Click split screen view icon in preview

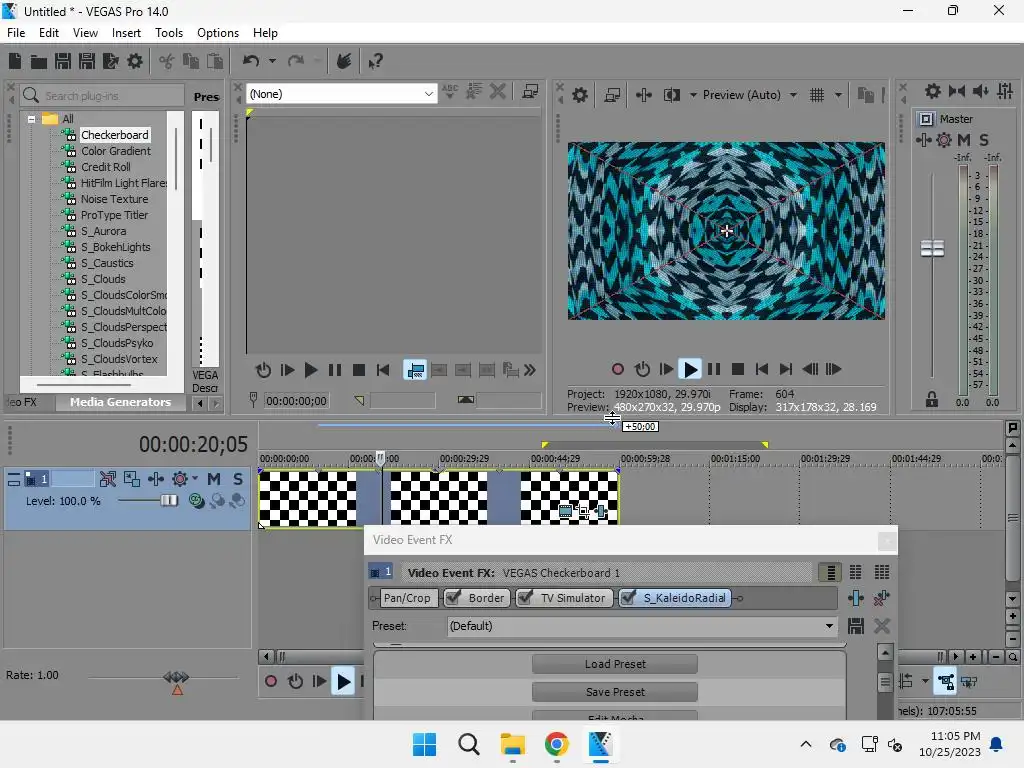671,95
